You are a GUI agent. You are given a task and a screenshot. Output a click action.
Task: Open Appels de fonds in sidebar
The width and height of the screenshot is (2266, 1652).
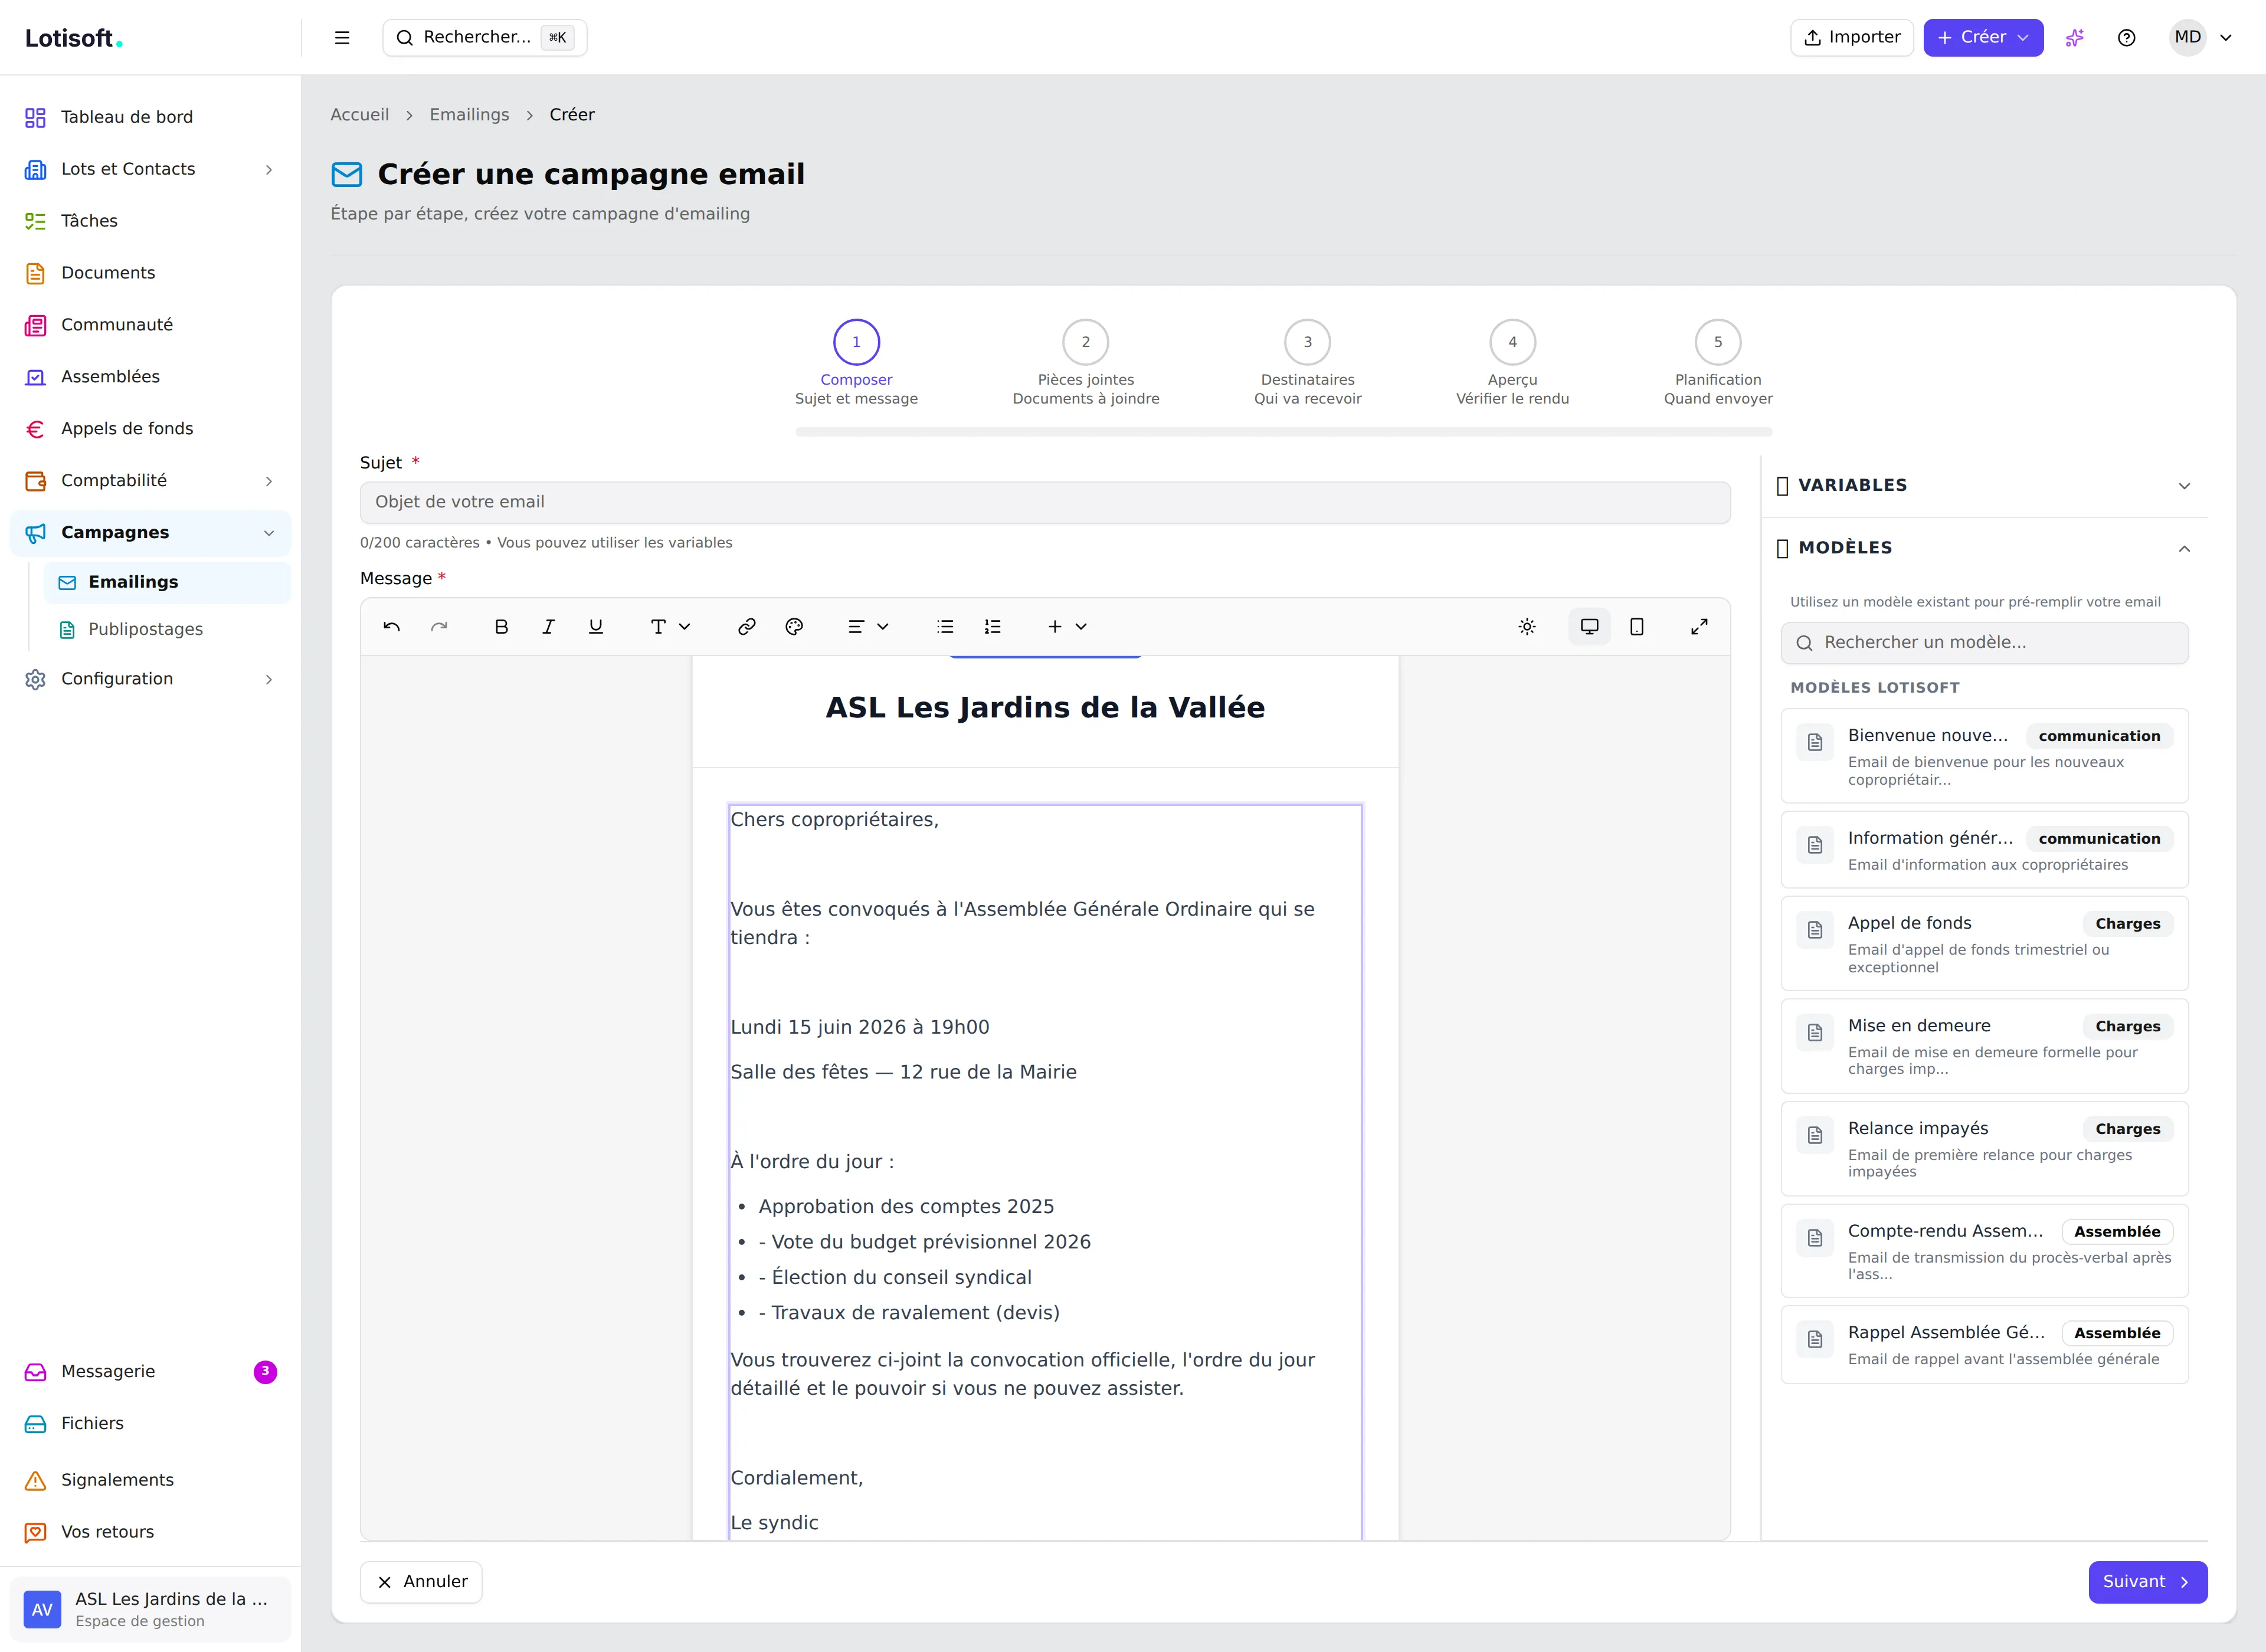click(x=150, y=429)
